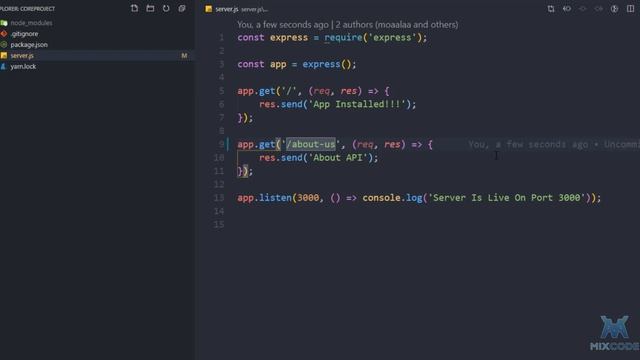640x360 pixels.
Task: Click the inline blame annotation on line 9
Action: point(554,144)
